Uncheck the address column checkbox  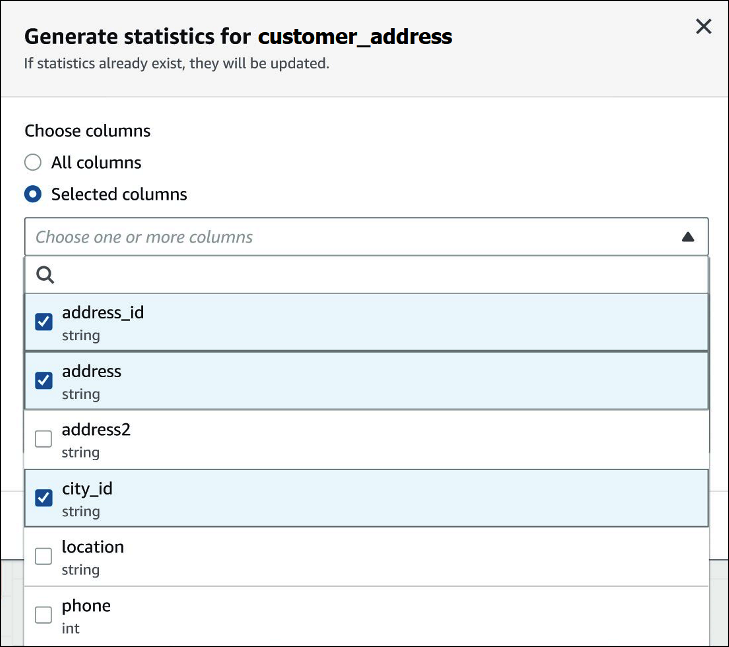pos(44,380)
